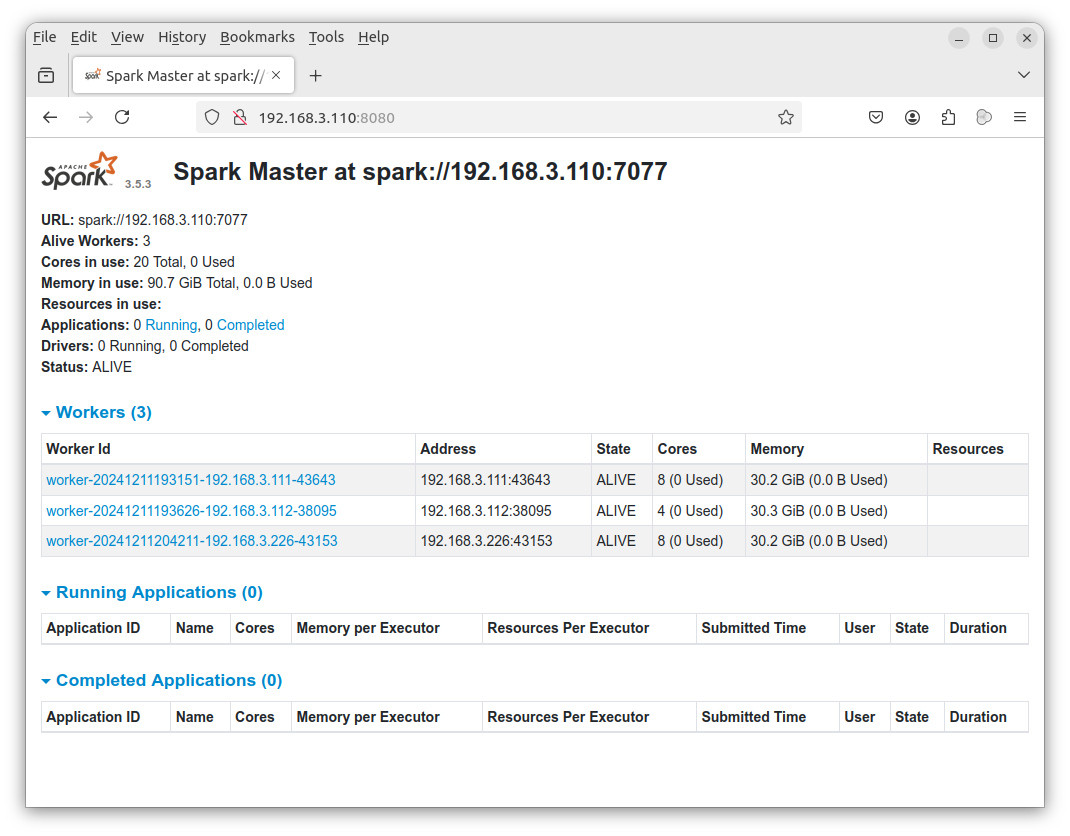Maximize the Firefox window
The image size is (1070, 836).
992,38
